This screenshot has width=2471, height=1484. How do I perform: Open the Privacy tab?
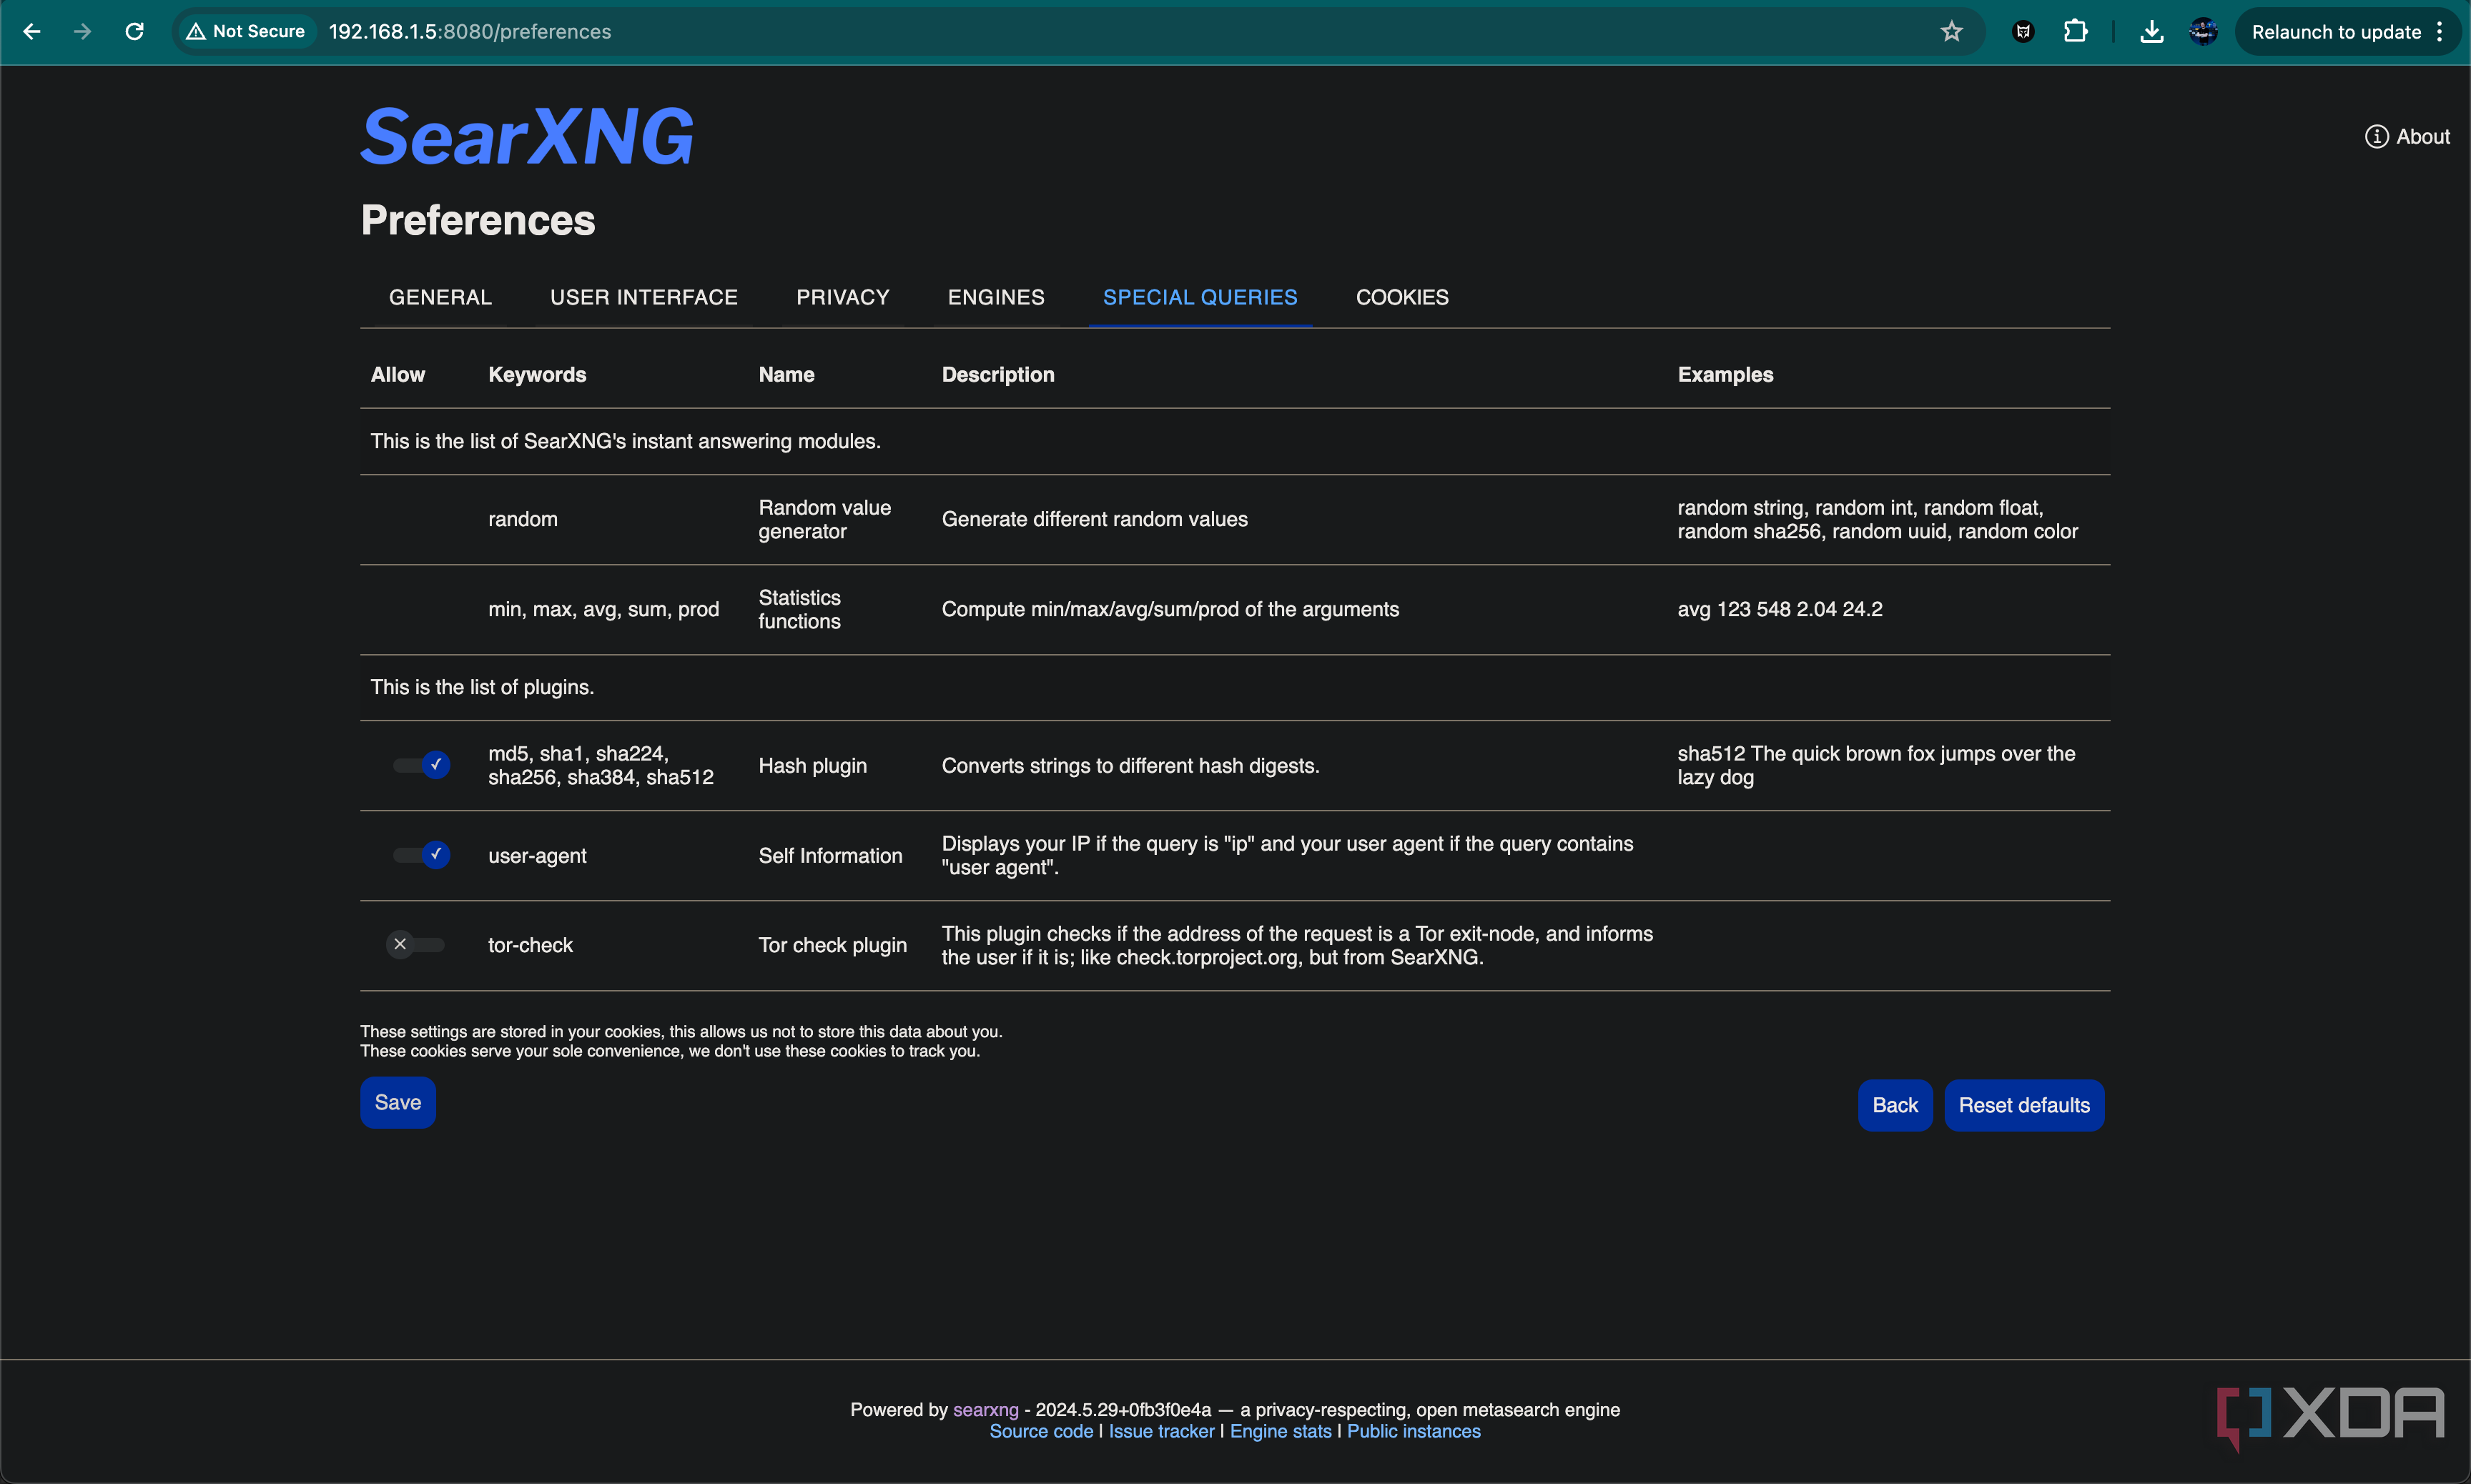click(842, 297)
